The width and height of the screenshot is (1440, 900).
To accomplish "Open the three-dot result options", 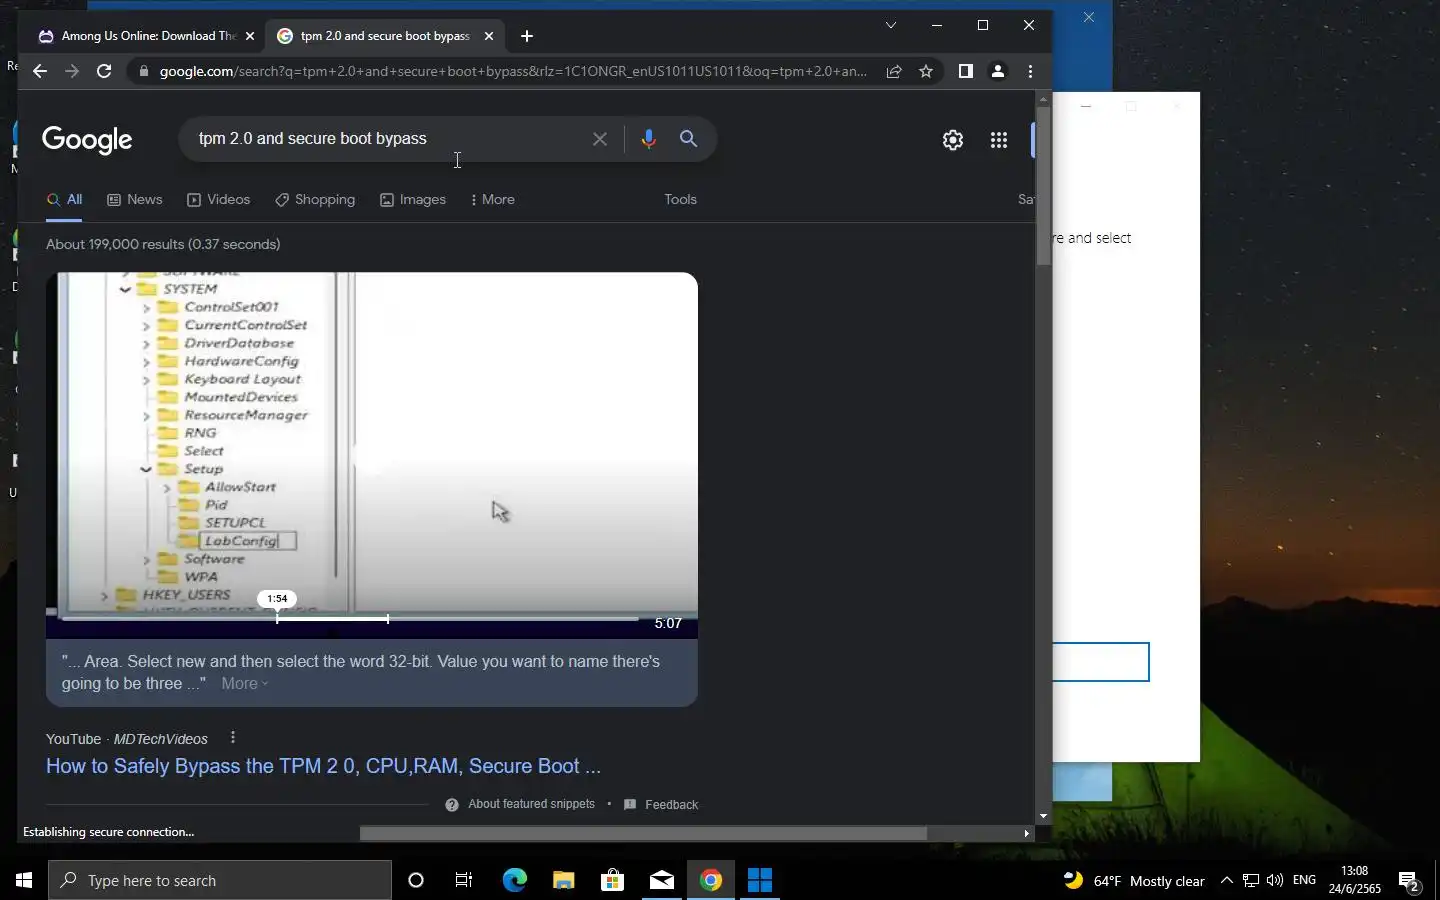I will pyautogui.click(x=233, y=738).
